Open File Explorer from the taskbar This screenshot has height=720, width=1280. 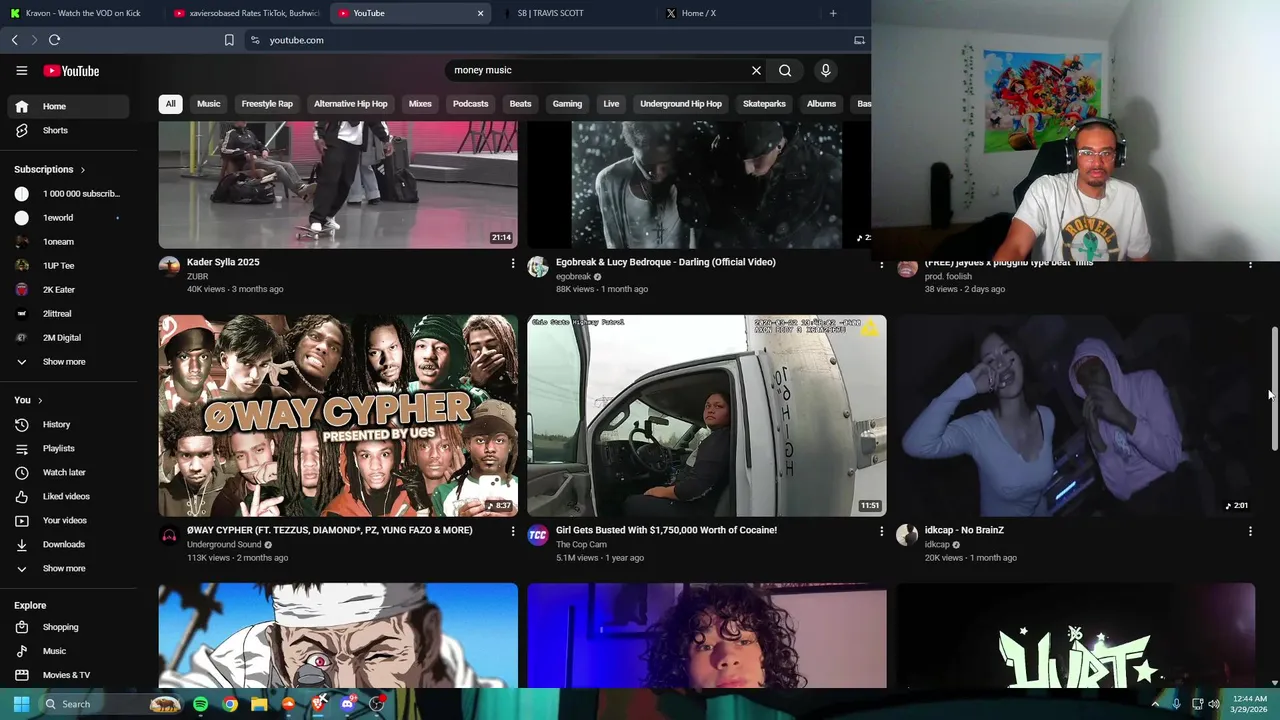[x=259, y=704]
